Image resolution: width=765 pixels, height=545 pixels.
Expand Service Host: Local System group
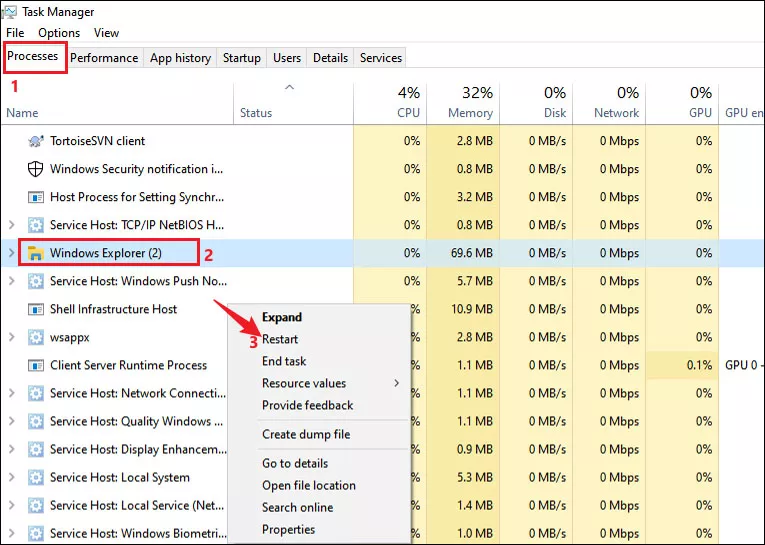[x=12, y=477]
